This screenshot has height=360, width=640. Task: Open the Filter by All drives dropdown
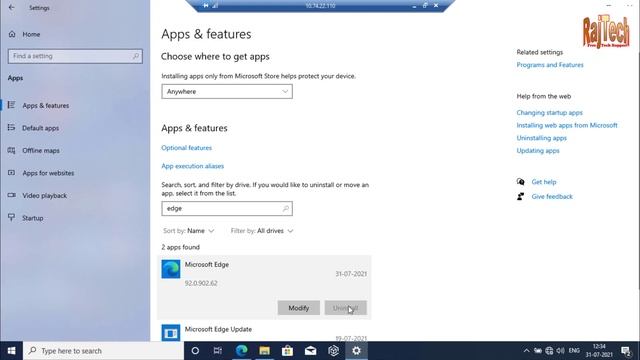pyautogui.click(x=262, y=231)
